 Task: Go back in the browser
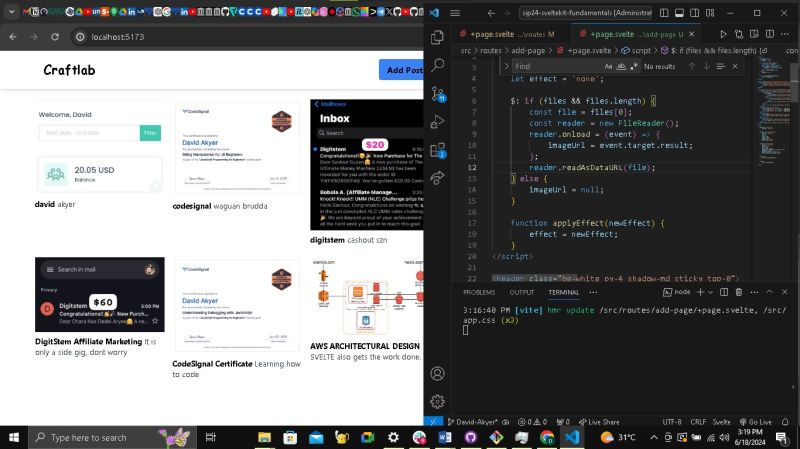pos(13,37)
